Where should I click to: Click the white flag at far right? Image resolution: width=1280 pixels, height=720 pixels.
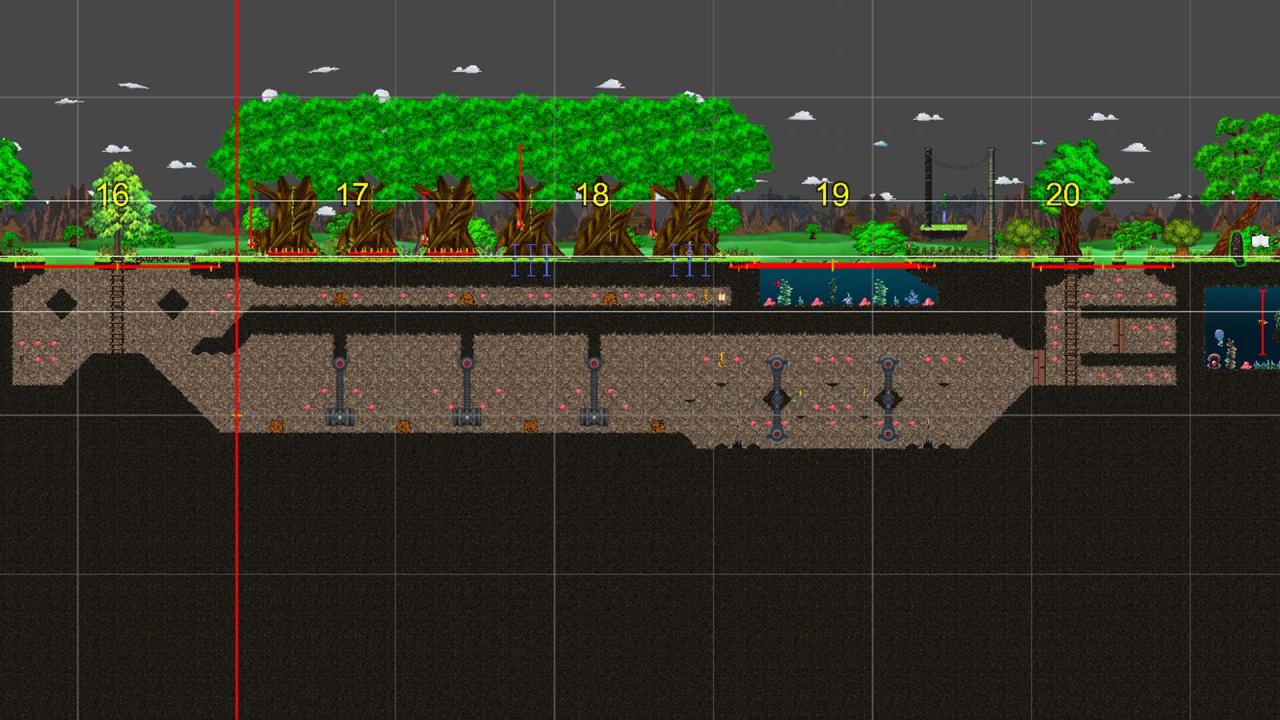pos(1261,241)
